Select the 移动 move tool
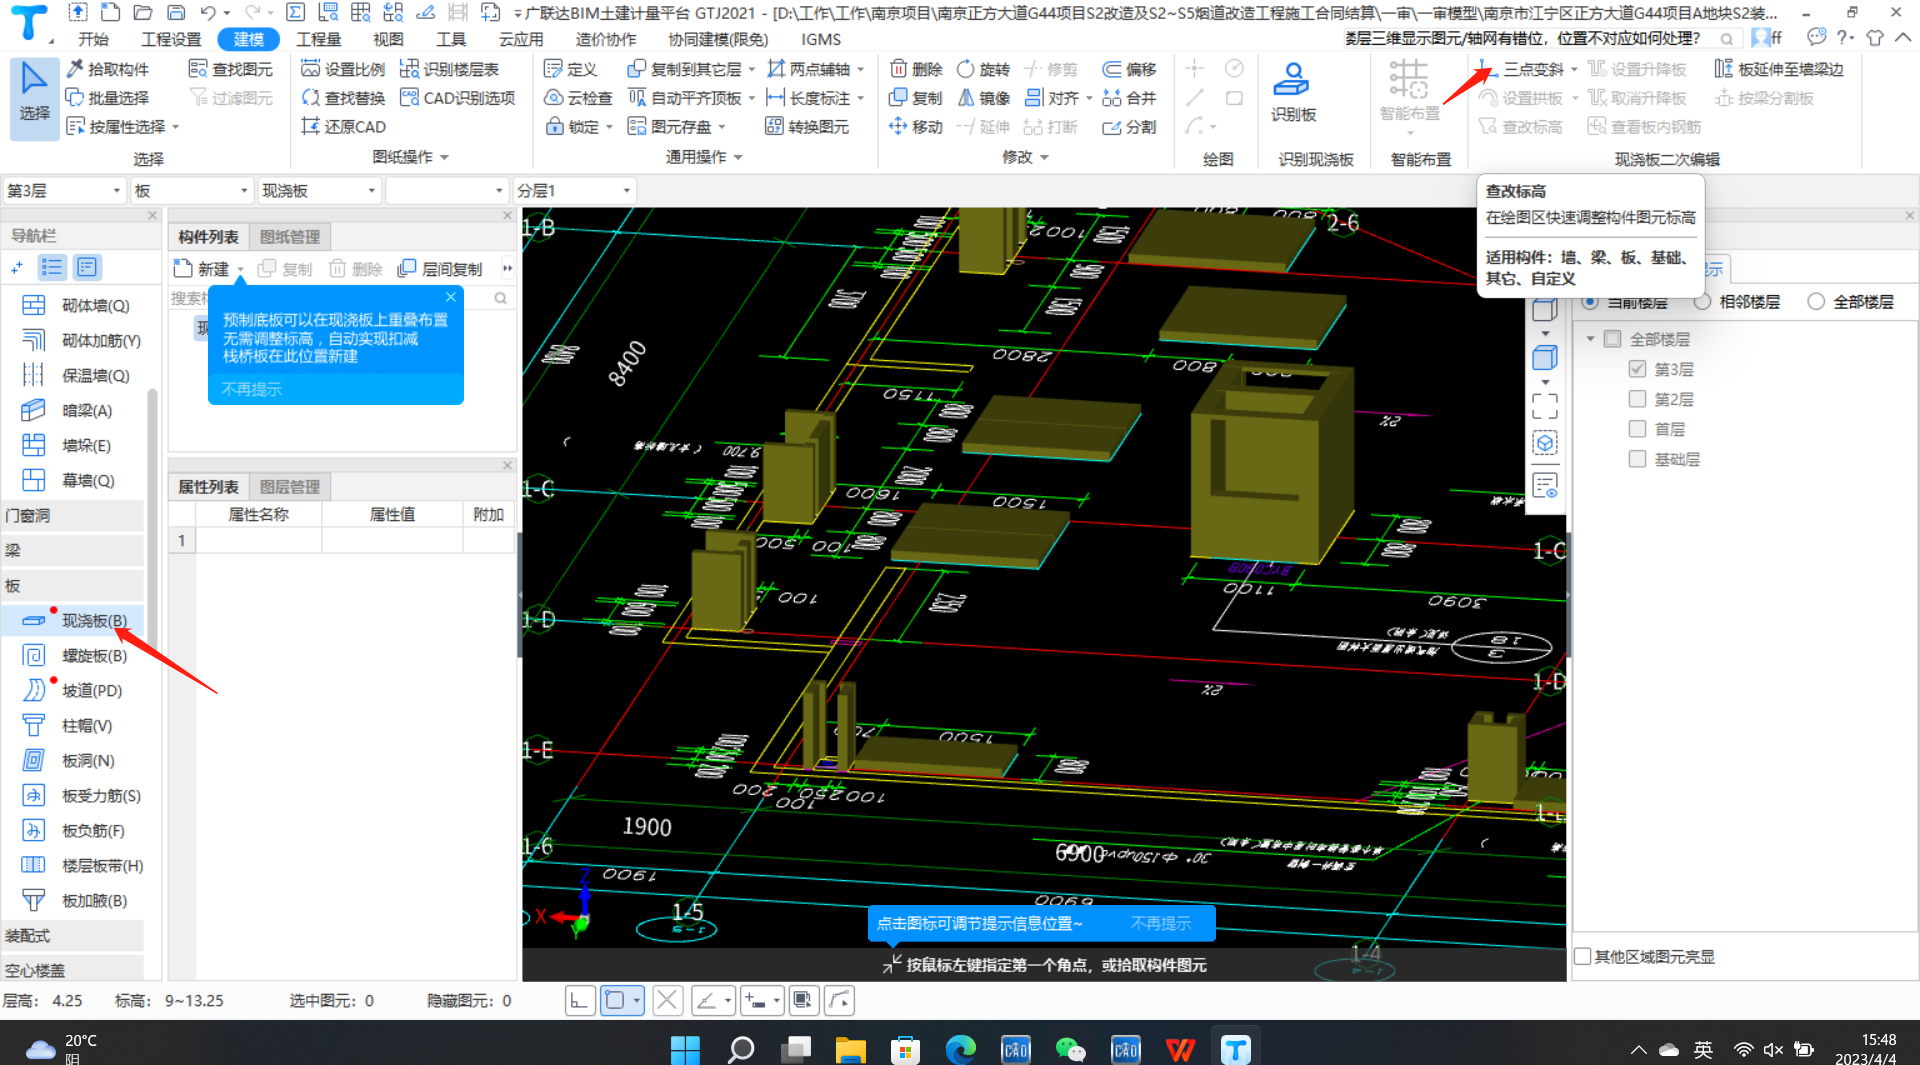1920x1065 pixels. pos(916,127)
